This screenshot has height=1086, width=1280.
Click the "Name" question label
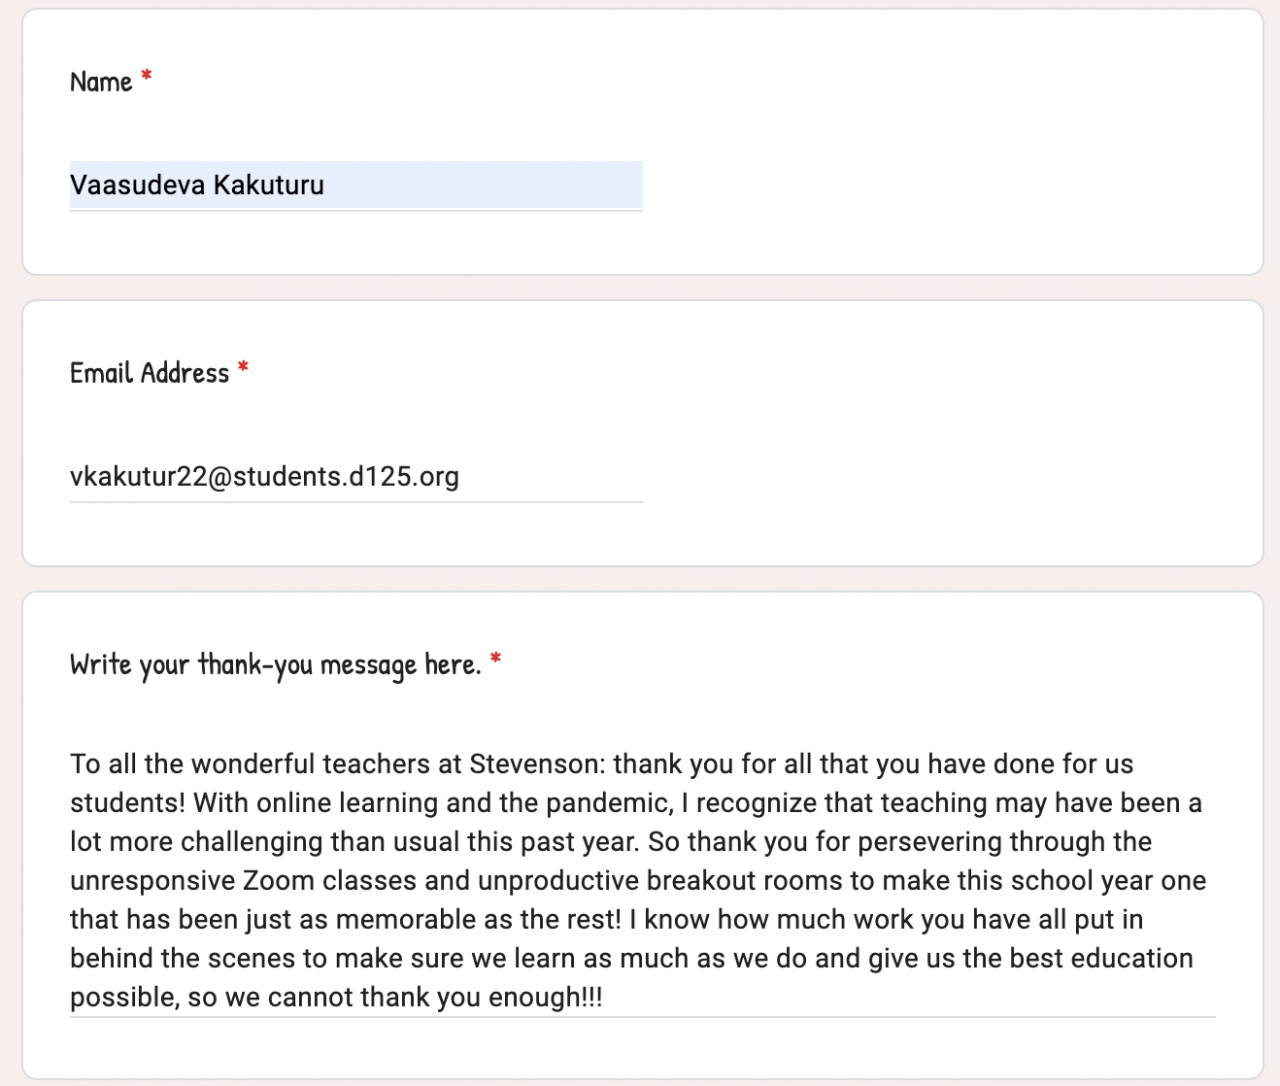pyautogui.click(x=101, y=82)
